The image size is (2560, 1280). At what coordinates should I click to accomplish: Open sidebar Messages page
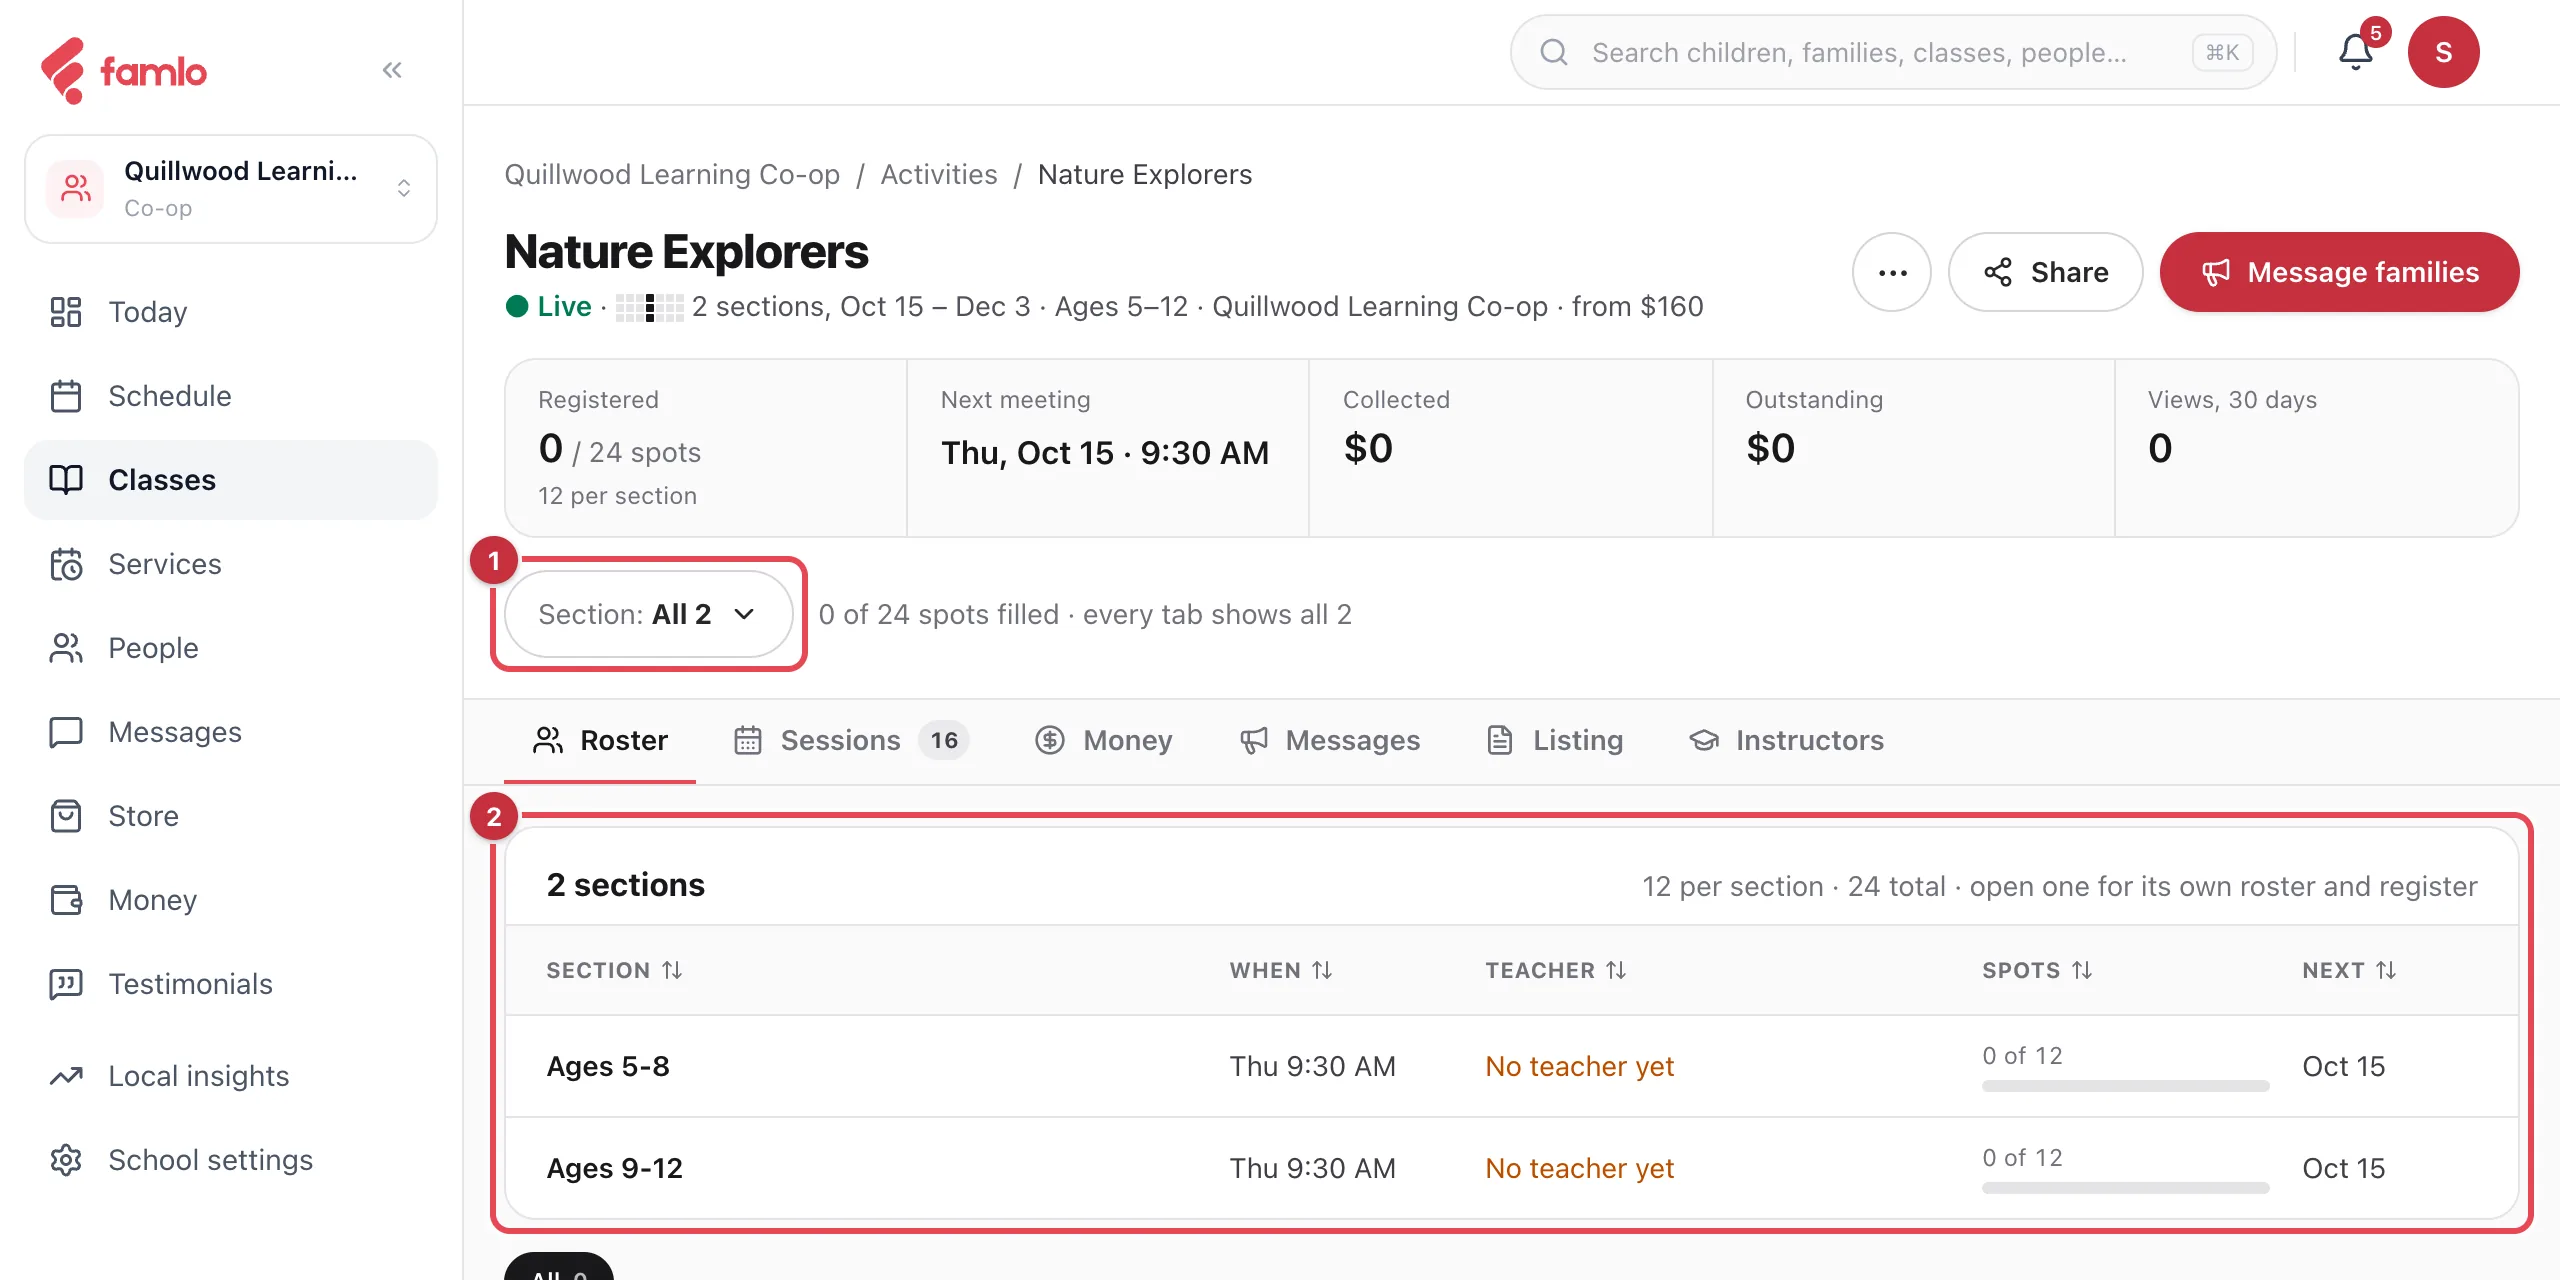pyautogui.click(x=231, y=732)
